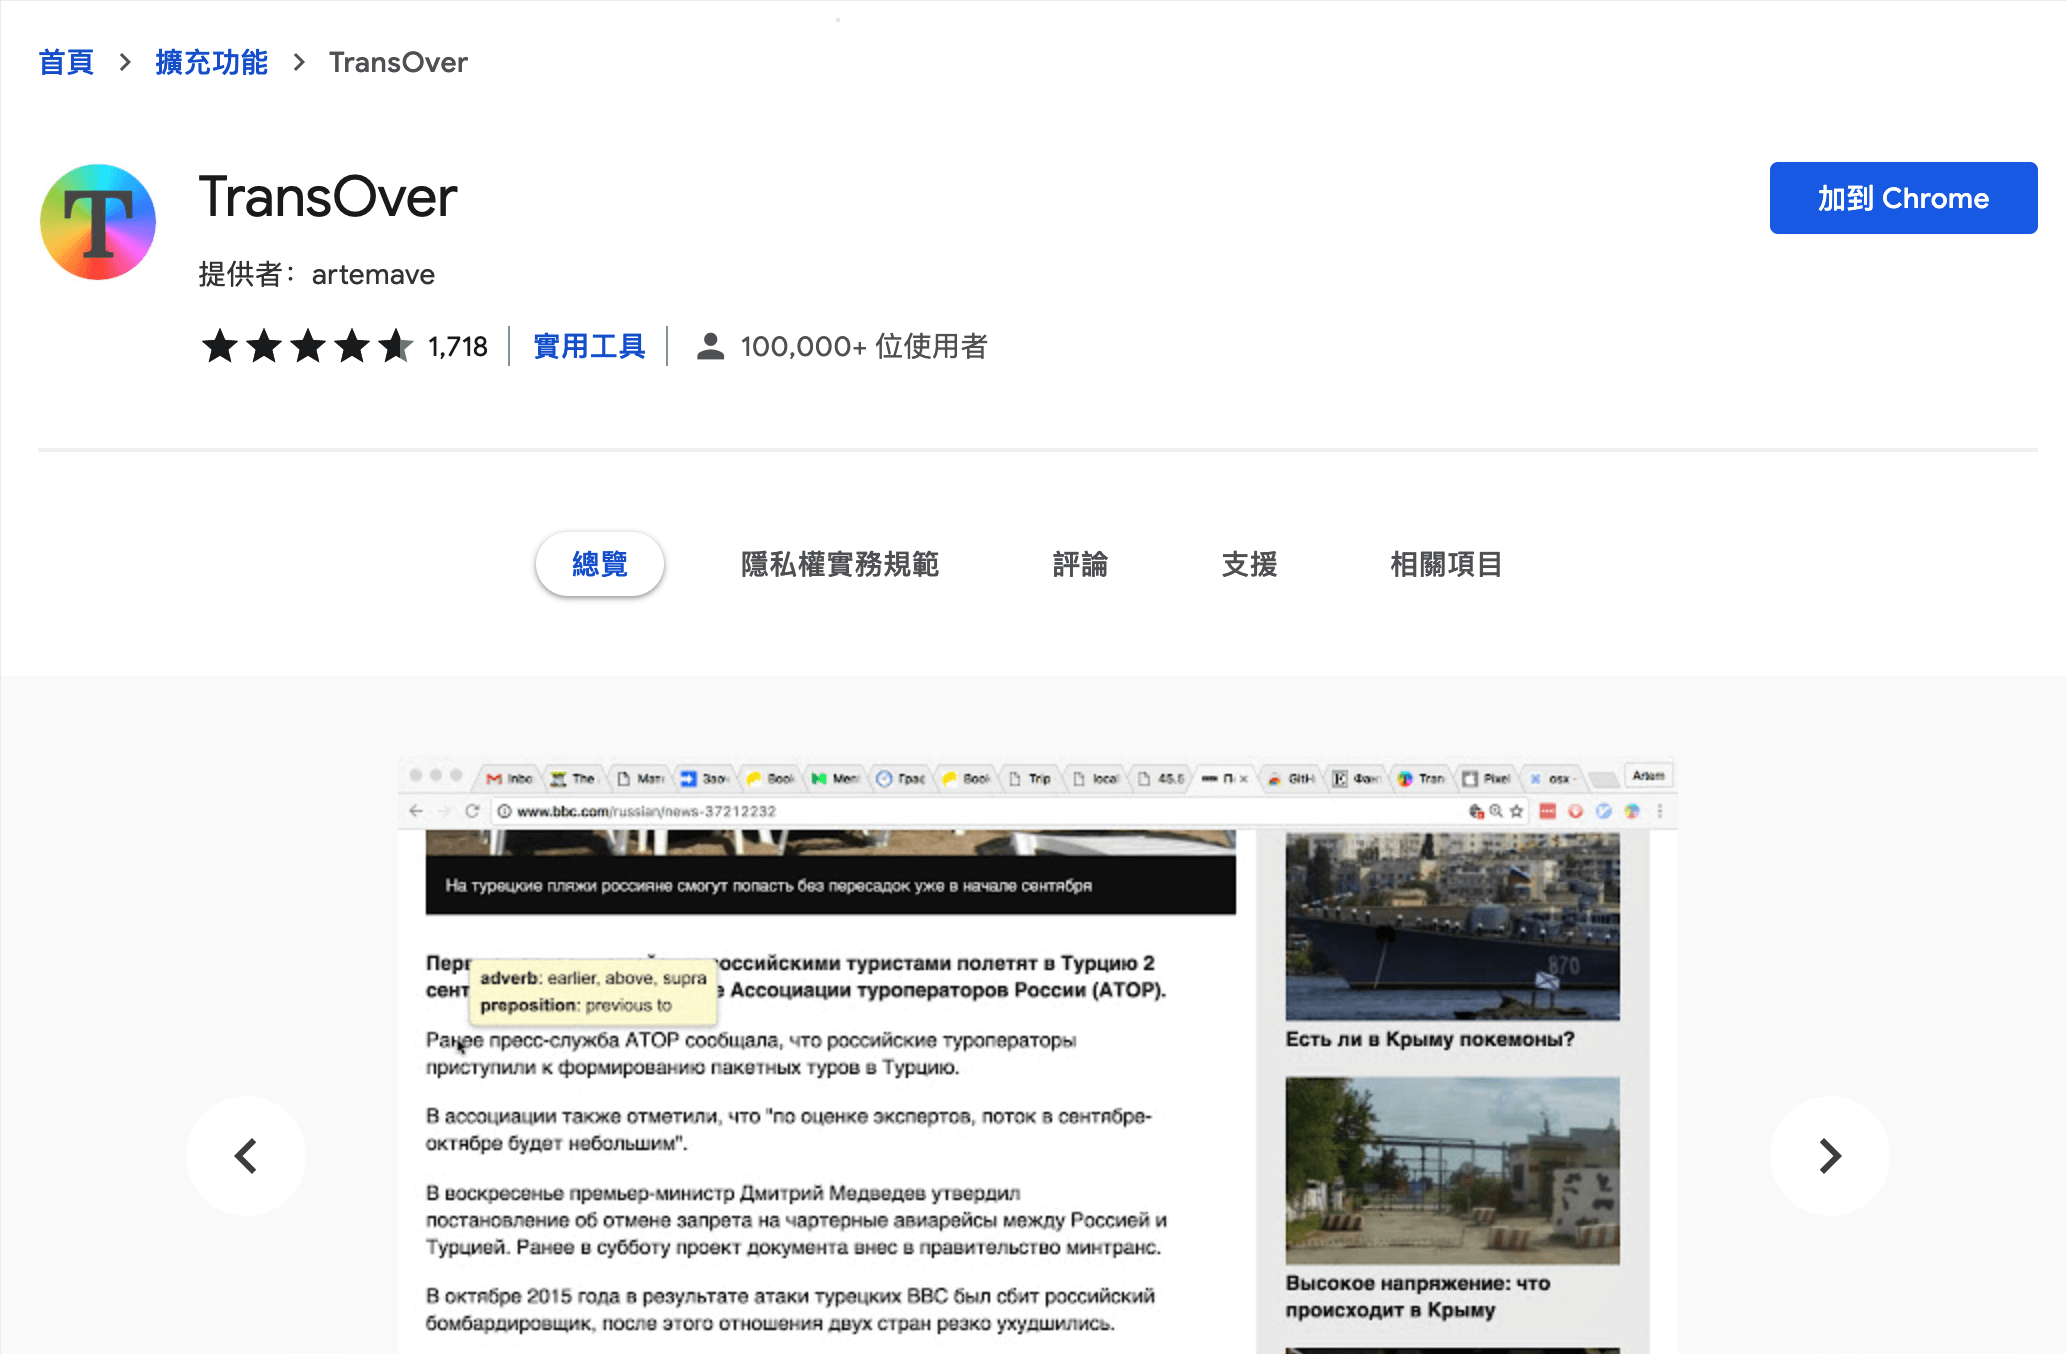Go to previous screenshot with left arrow
2066x1354 pixels.
click(246, 1156)
